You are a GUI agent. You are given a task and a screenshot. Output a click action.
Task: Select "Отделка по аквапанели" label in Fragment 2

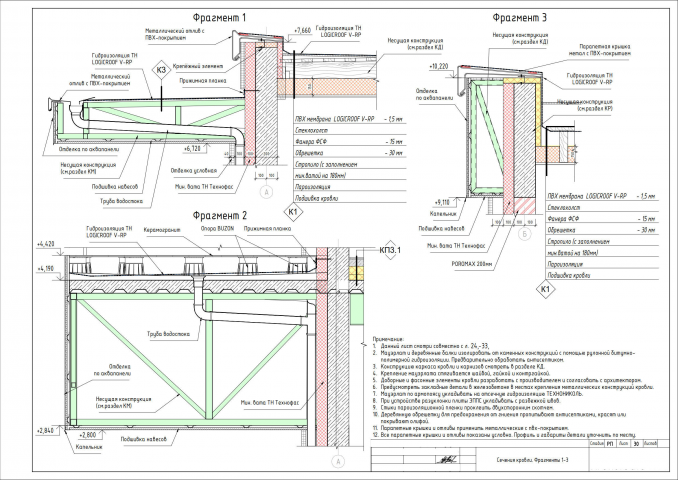click(114, 370)
